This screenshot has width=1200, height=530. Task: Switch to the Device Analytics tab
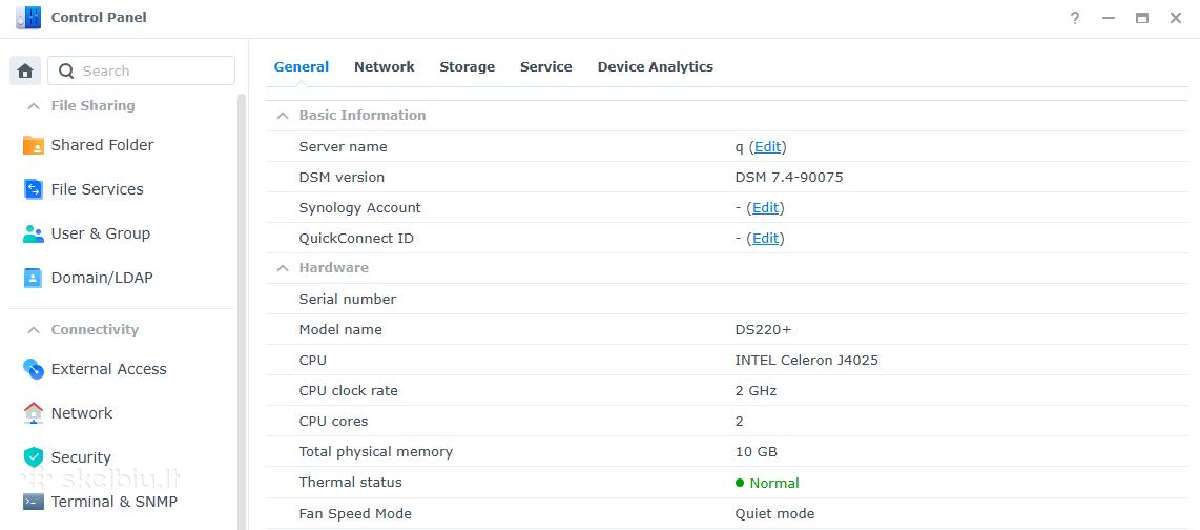tap(655, 67)
